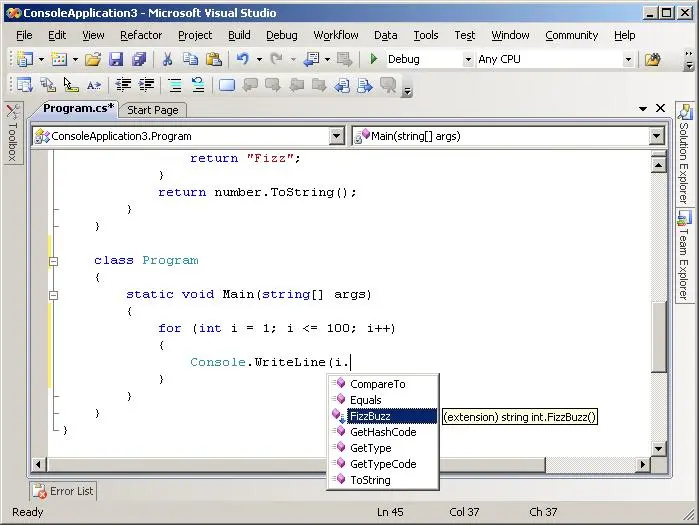This screenshot has width=699, height=525.
Task: Open the File menu
Action: pos(24,35)
